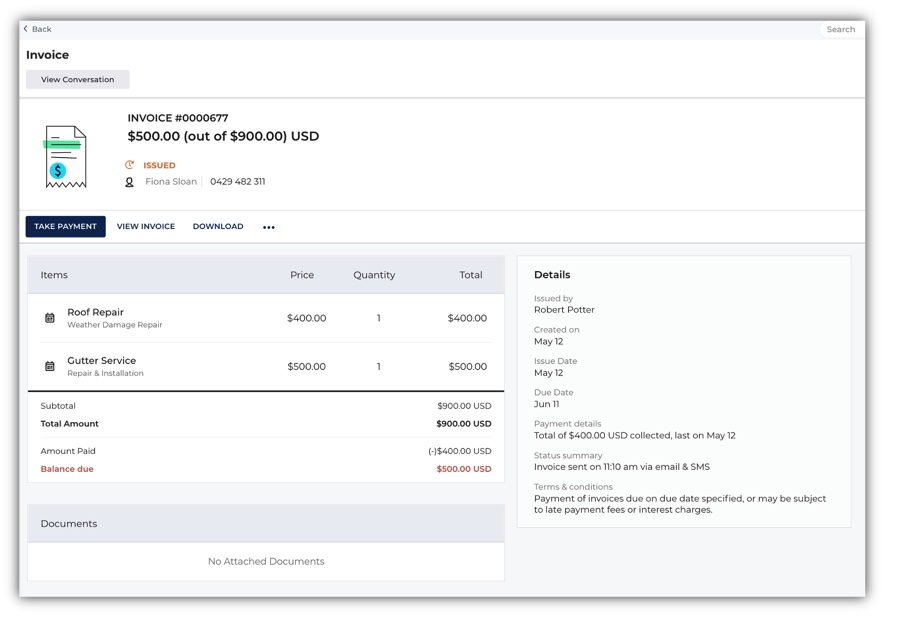Click the Take Payment button
This screenshot has width=901, height=618.
[x=66, y=227]
